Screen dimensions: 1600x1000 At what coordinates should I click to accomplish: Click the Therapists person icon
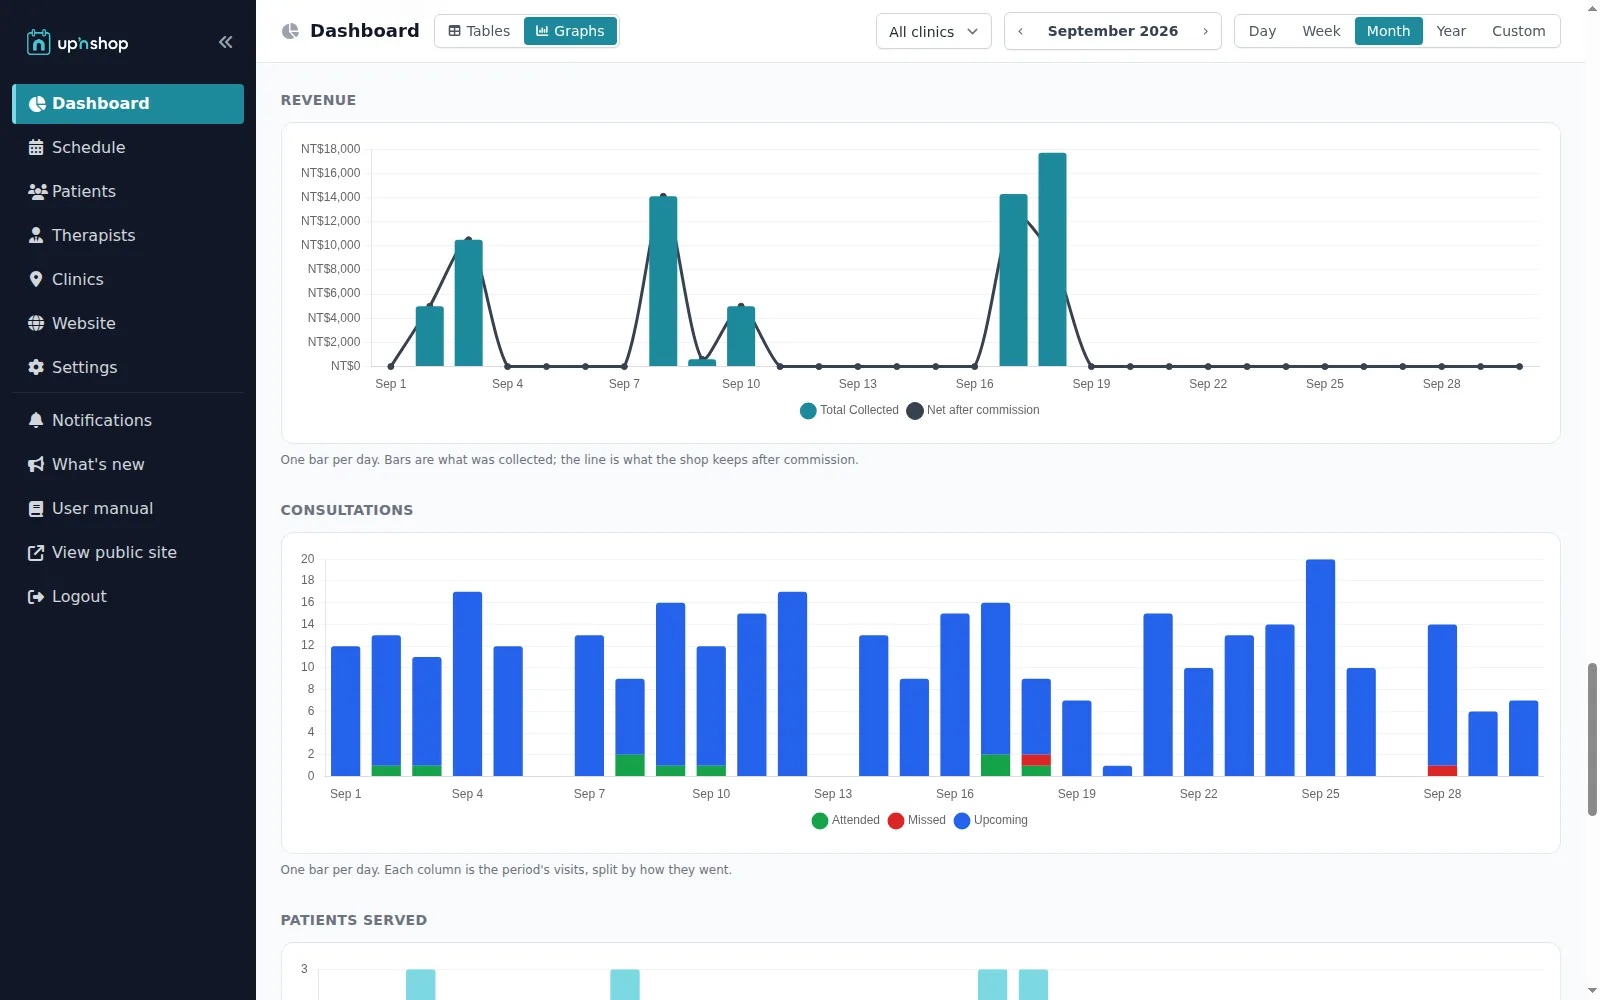[x=36, y=235]
